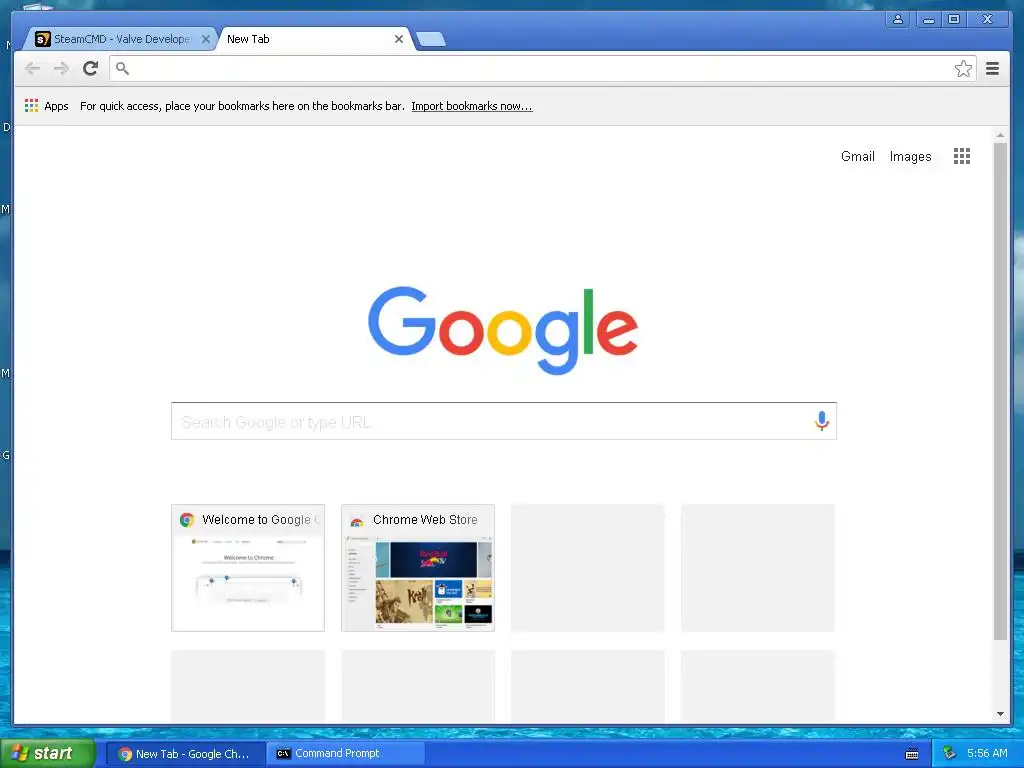Start voice search with the microphone

(822, 421)
